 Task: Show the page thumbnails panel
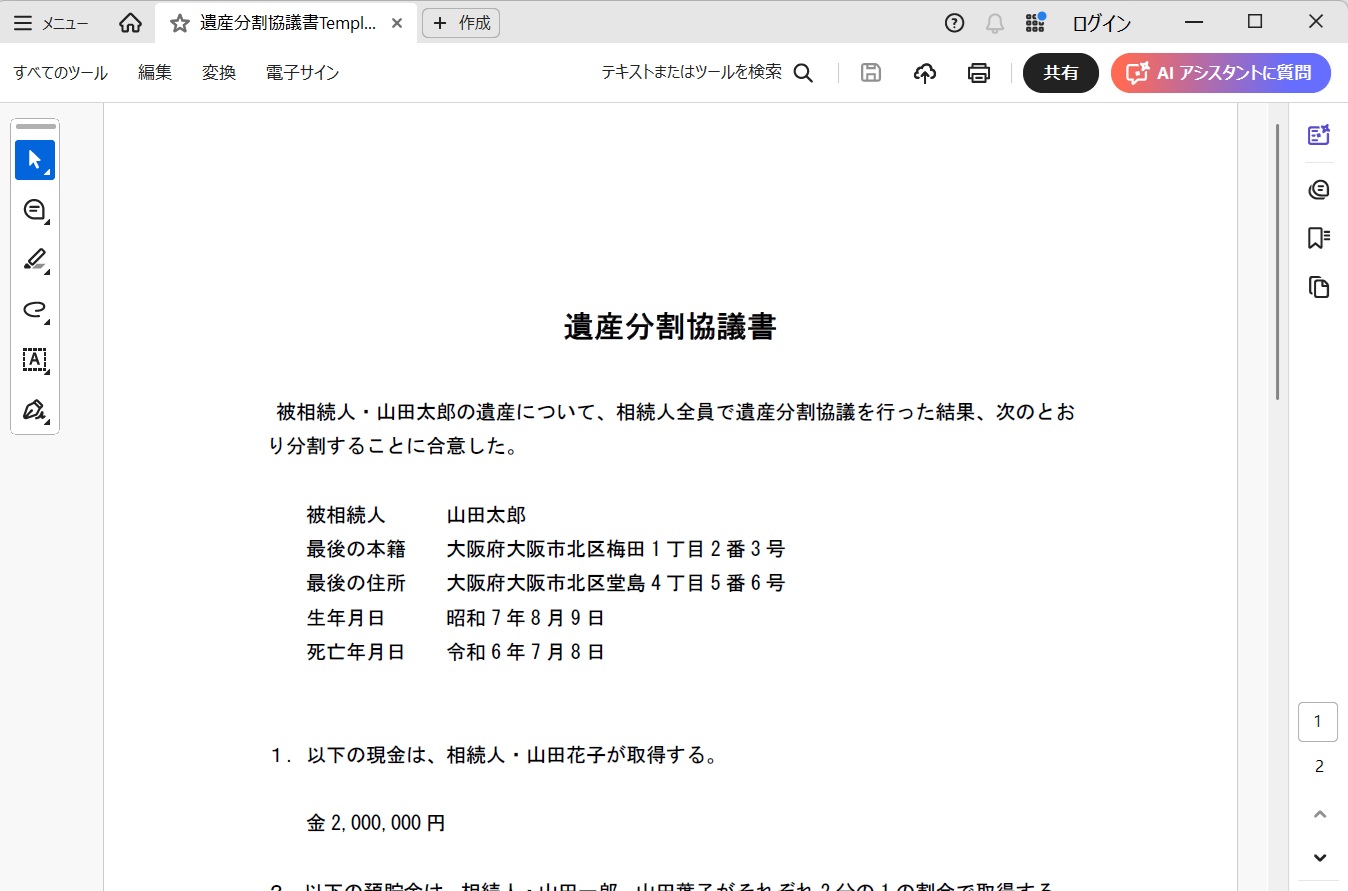(x=1319, y=288)
